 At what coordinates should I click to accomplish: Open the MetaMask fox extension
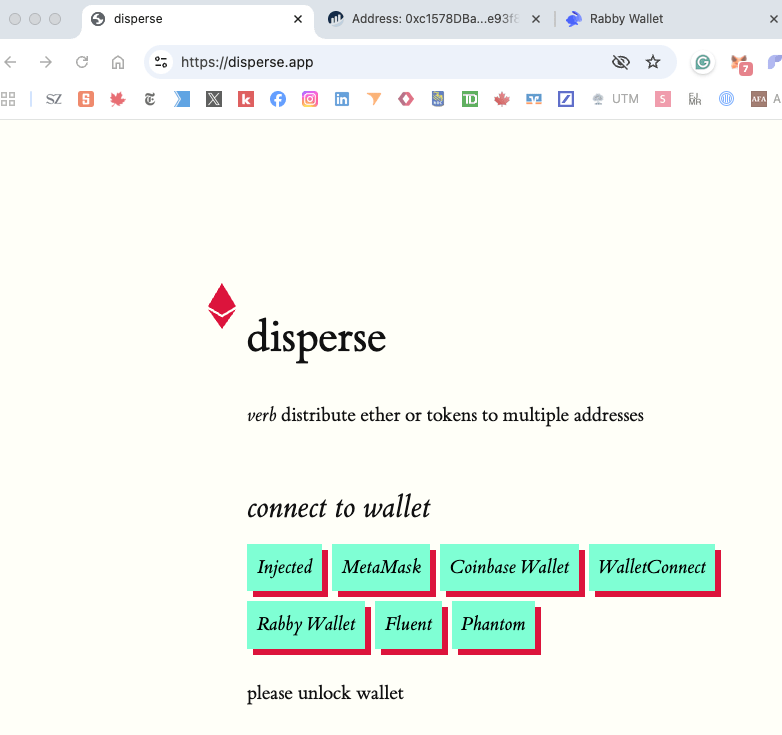pos(741,64)
